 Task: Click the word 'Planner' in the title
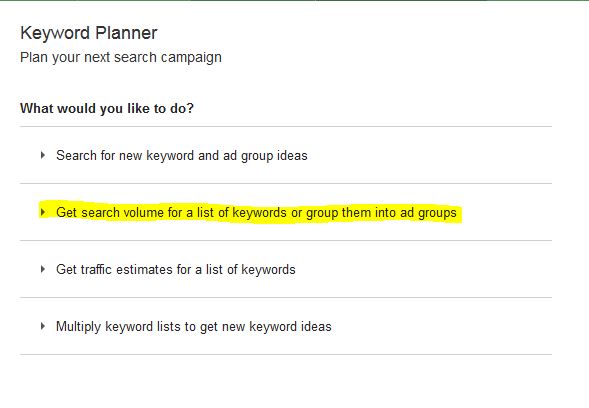click(126, 33)
